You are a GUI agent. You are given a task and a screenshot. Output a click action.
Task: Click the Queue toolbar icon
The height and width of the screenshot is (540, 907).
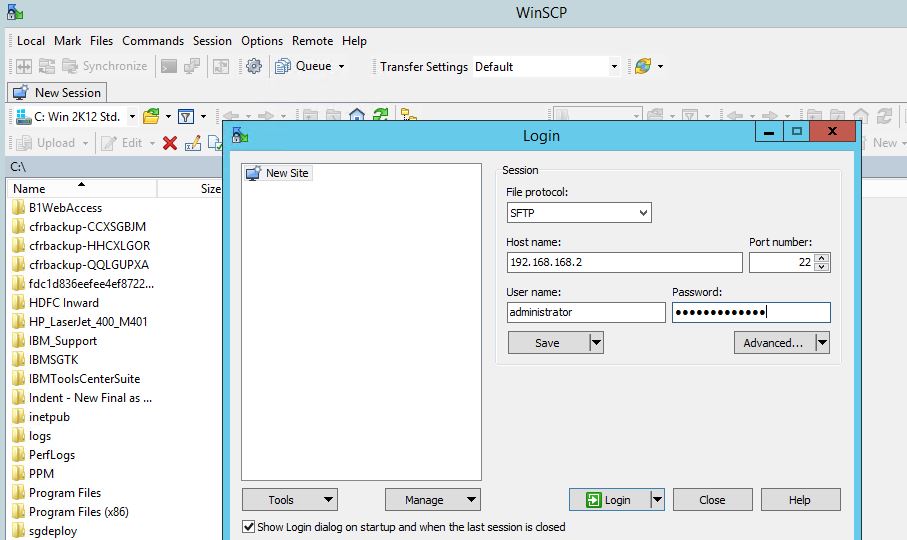point(282,66)
